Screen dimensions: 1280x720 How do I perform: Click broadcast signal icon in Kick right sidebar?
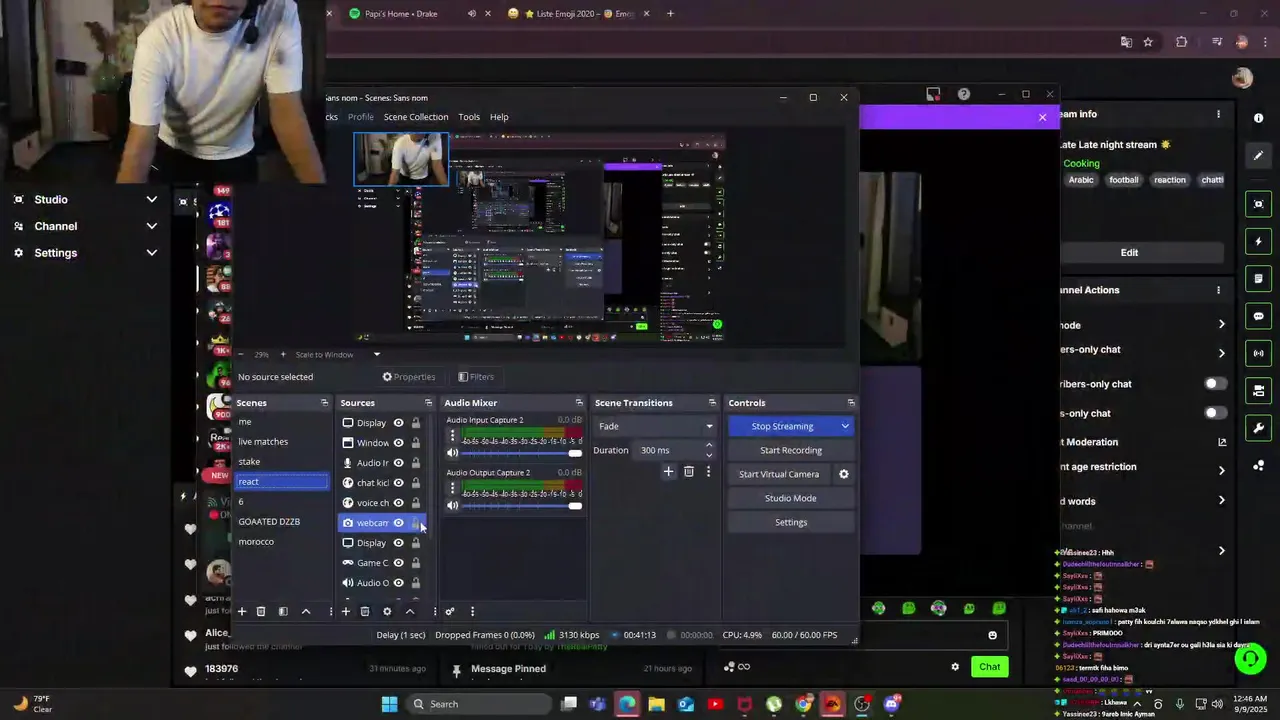pyautogui.click(x=1258, y=353)
